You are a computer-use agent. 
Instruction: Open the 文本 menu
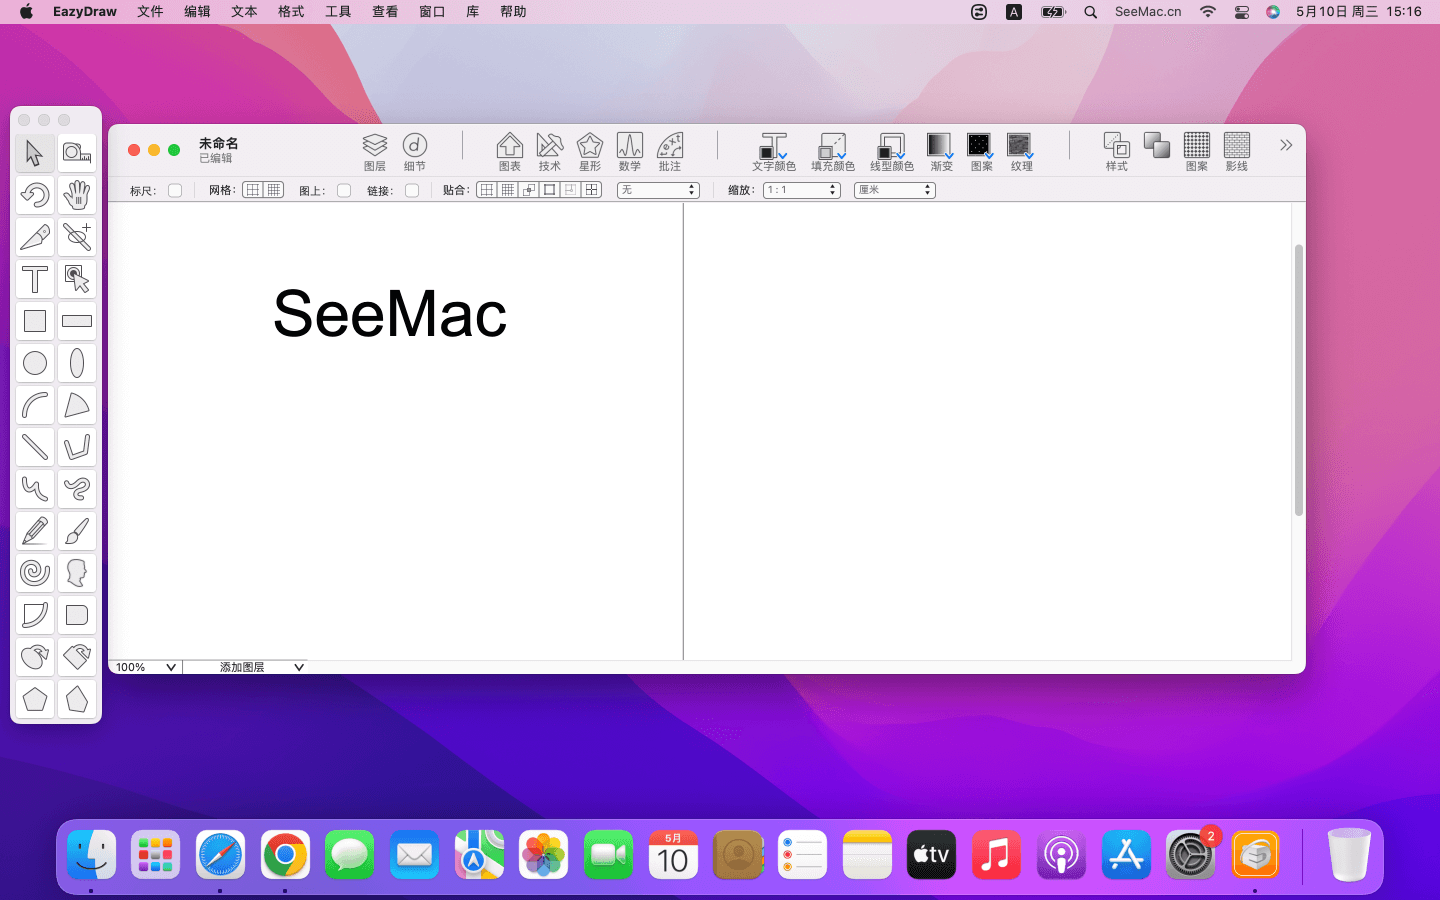244,12
